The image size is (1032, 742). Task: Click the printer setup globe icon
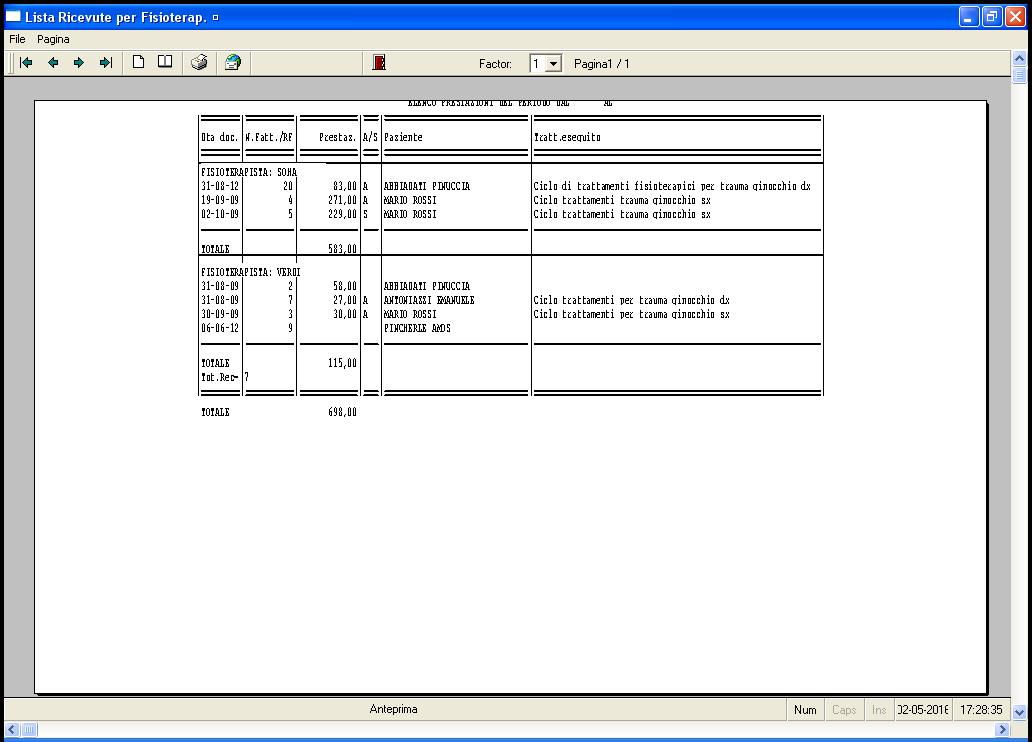(x=233, y=63)
